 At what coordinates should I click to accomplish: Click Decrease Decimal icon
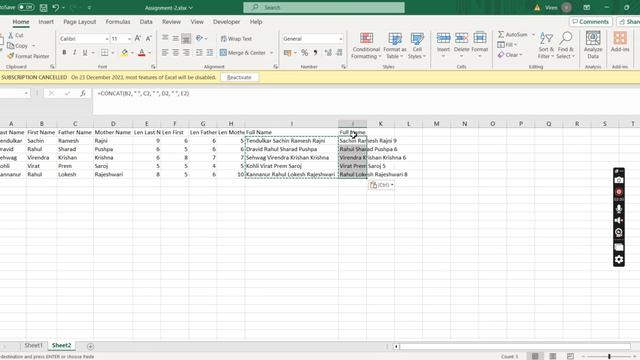click(x=339, y=53)
